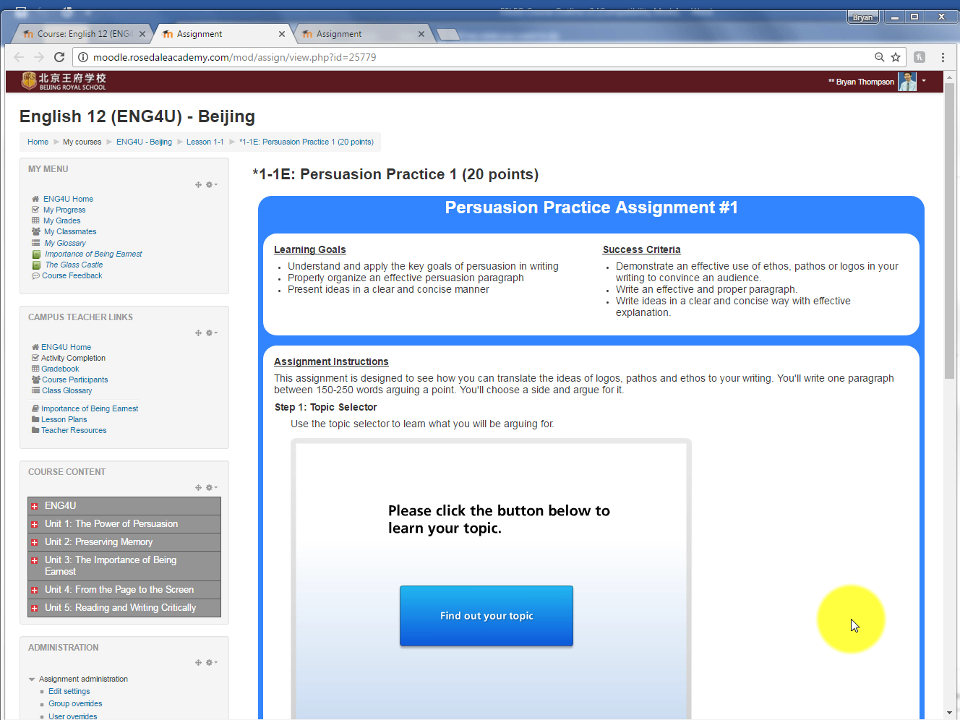Expand ENG4U section with plus icon
This screenshot has width=960, height=720.
34,506
